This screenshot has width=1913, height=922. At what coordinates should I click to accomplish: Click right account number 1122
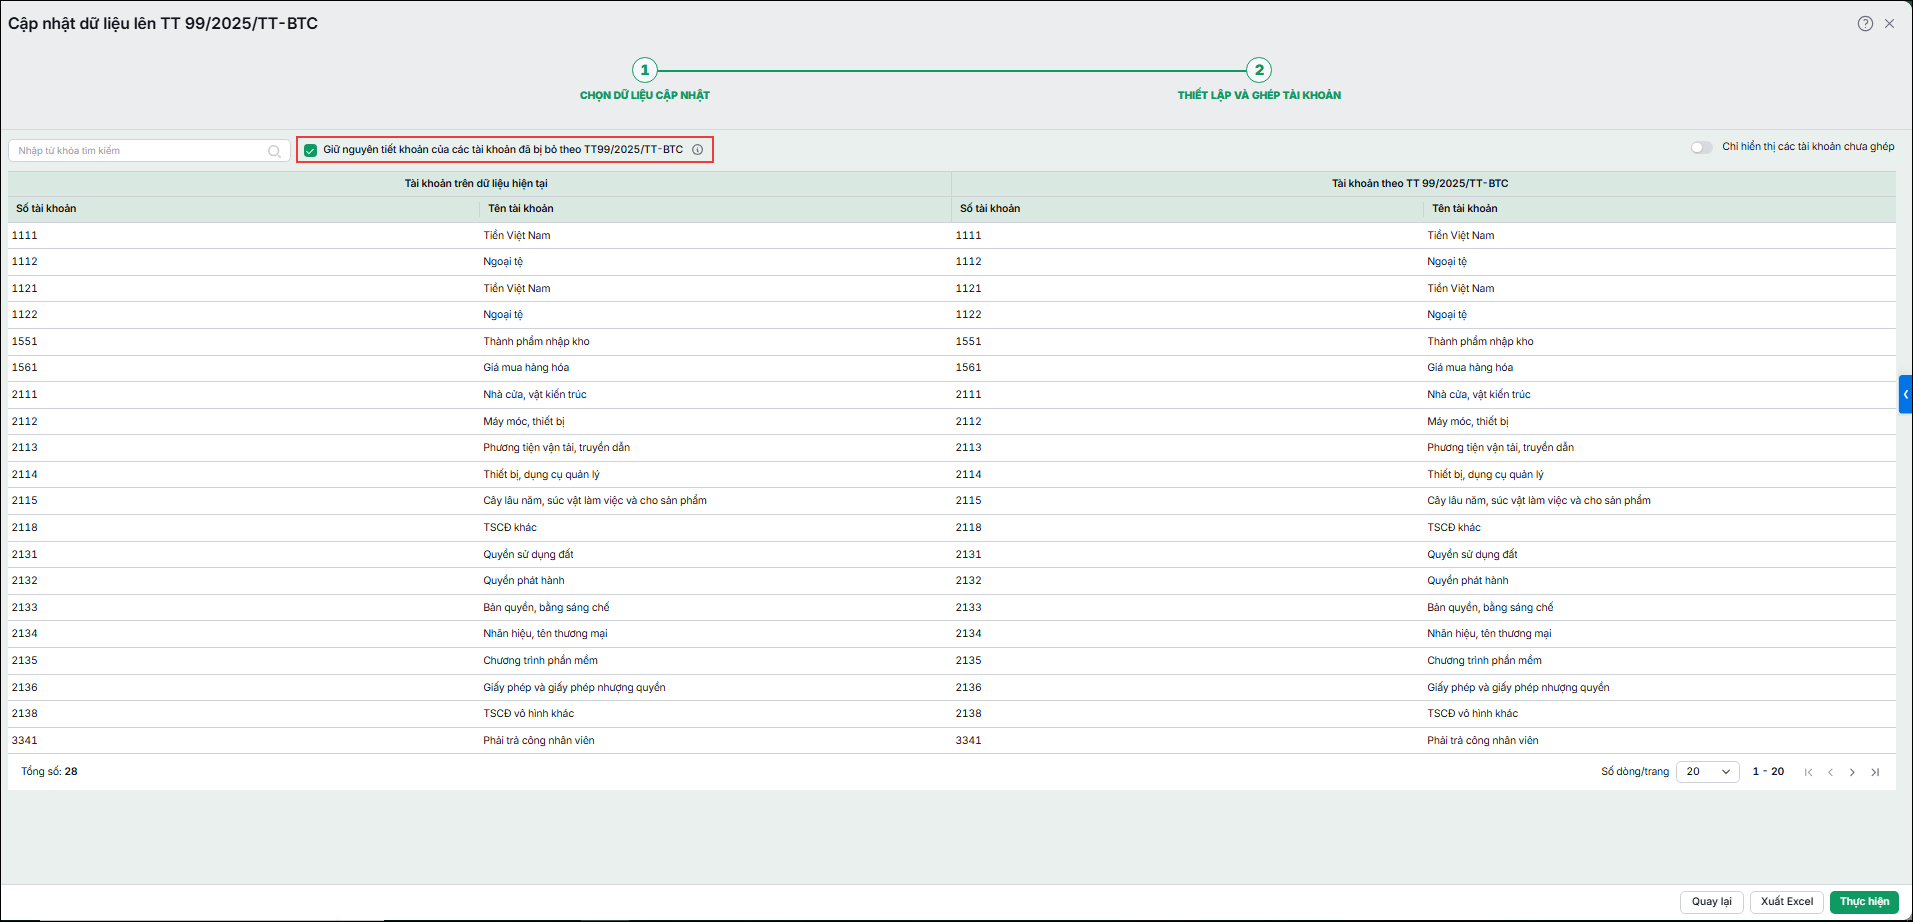(968, 315)
